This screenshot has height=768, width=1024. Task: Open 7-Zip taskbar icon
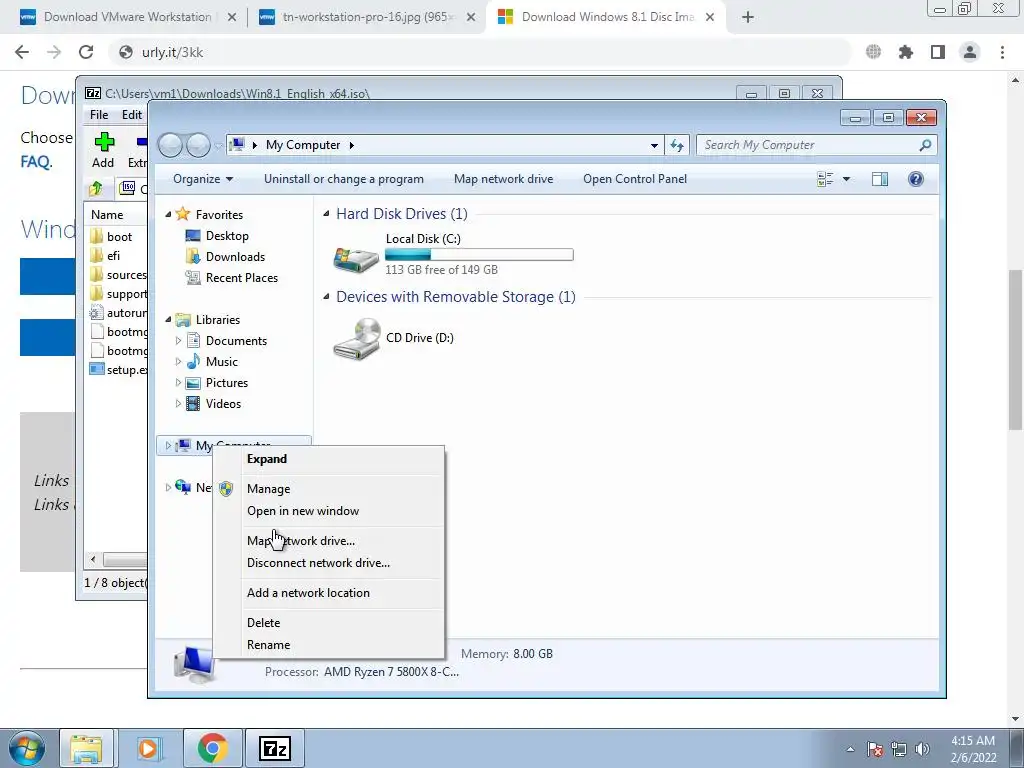(274, 748)
